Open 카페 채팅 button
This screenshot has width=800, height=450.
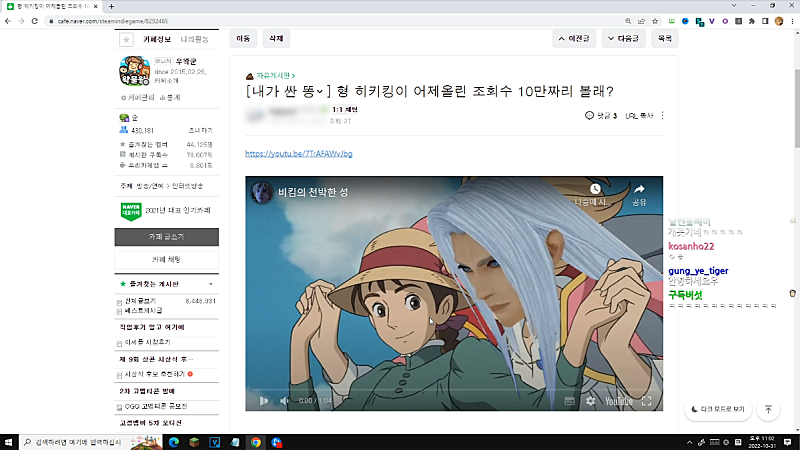pos(166,260)
